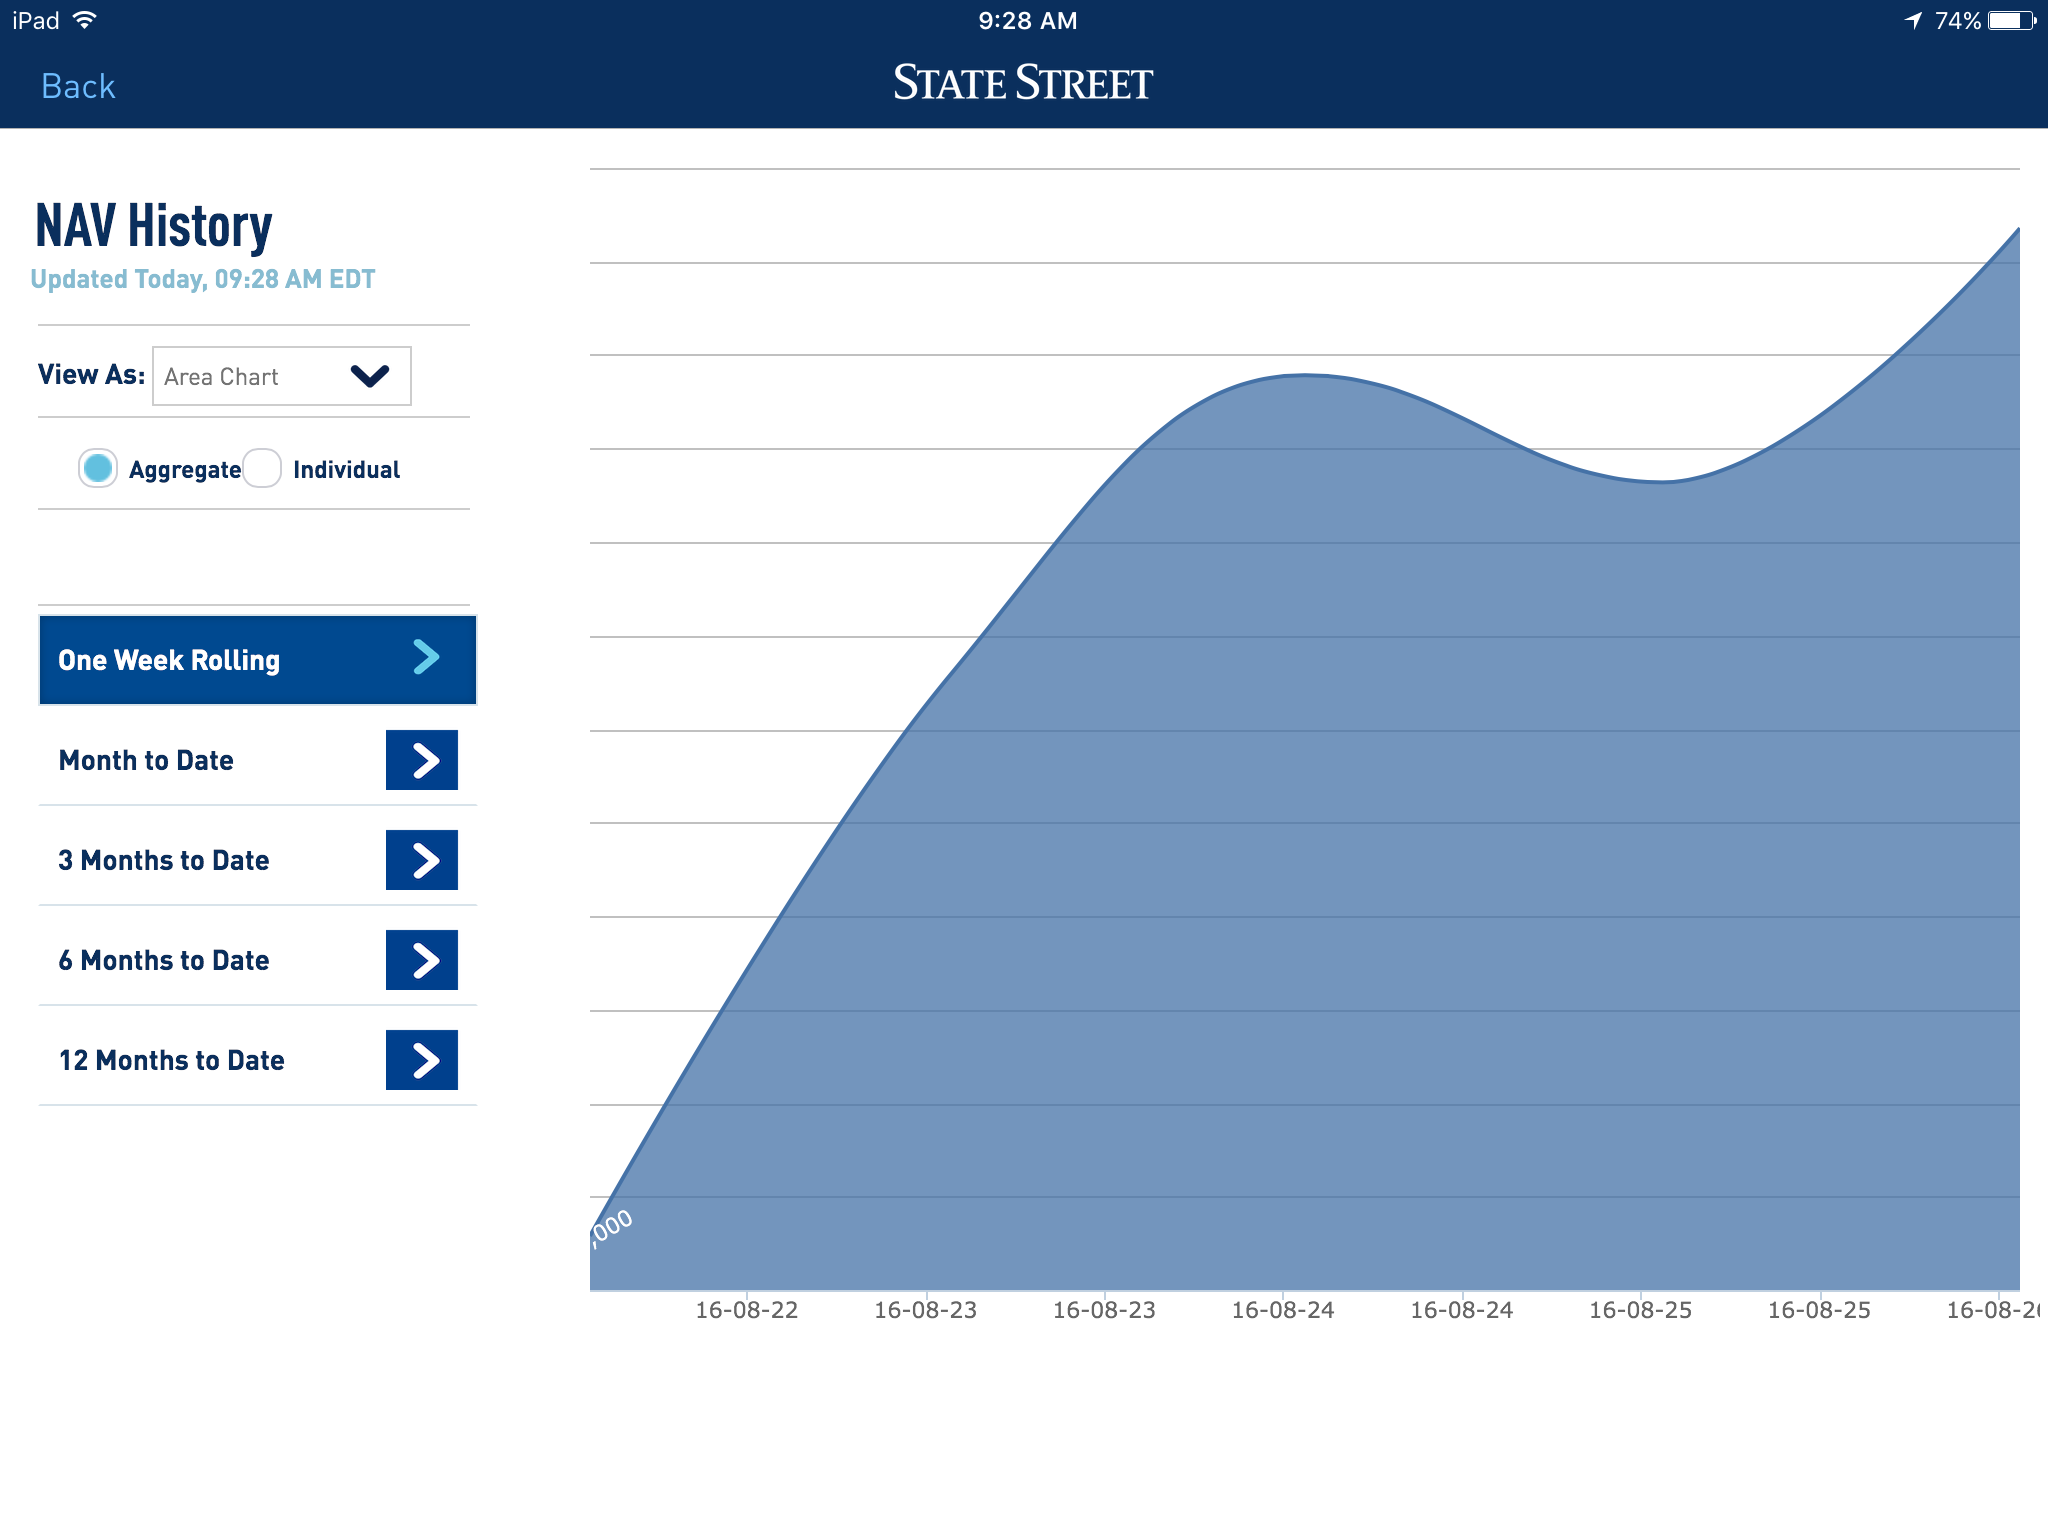The height and width of the screenshot is (1536, 2048).
Task: Go back using the Back link
Action: (x=78, y=86)
